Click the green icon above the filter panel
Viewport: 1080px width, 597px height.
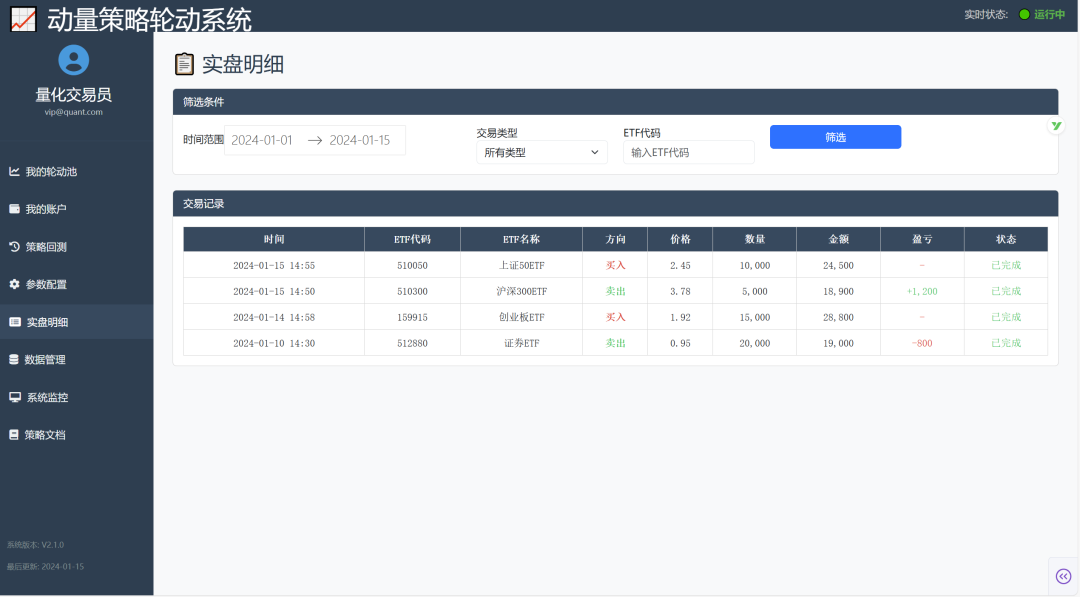pos(1056,125)
